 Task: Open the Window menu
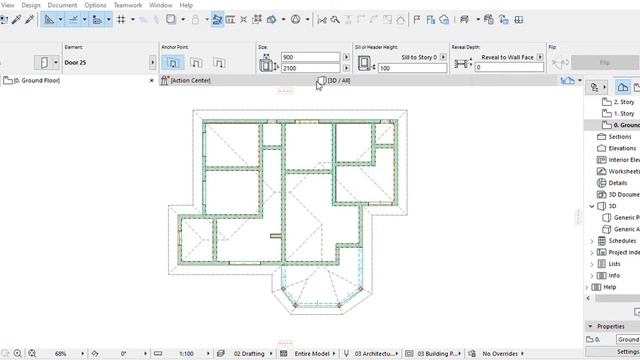coord(160,5)
